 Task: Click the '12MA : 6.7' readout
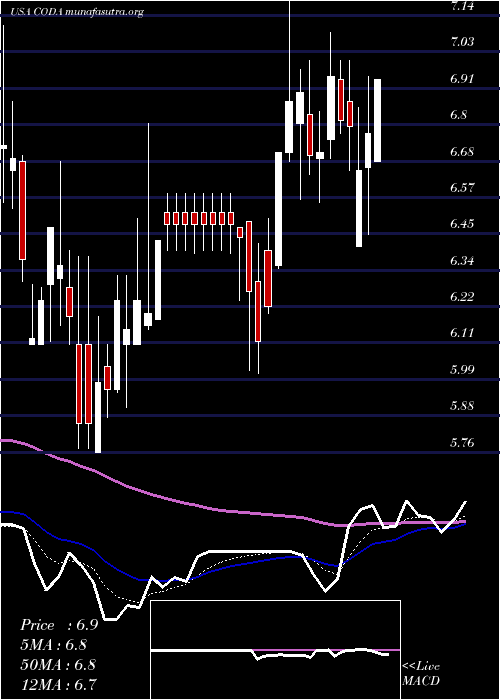point(58,684)
